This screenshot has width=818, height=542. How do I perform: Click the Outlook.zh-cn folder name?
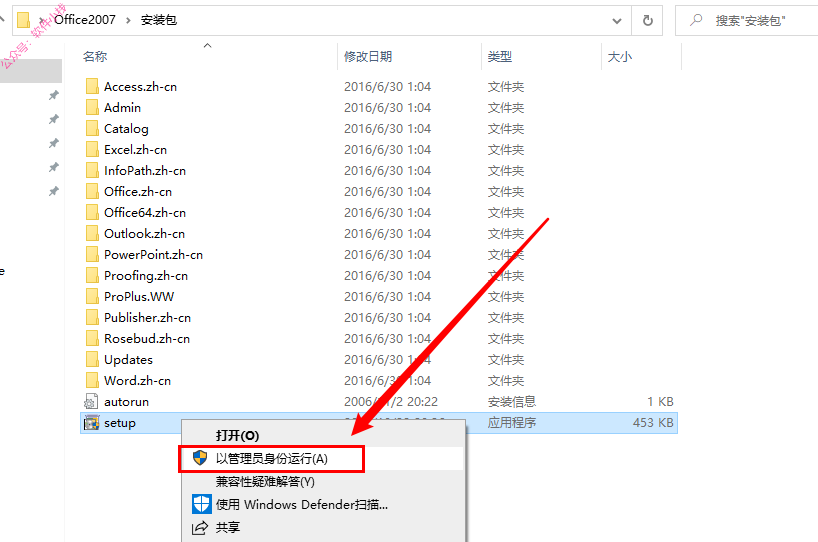[x=145, y=234]
